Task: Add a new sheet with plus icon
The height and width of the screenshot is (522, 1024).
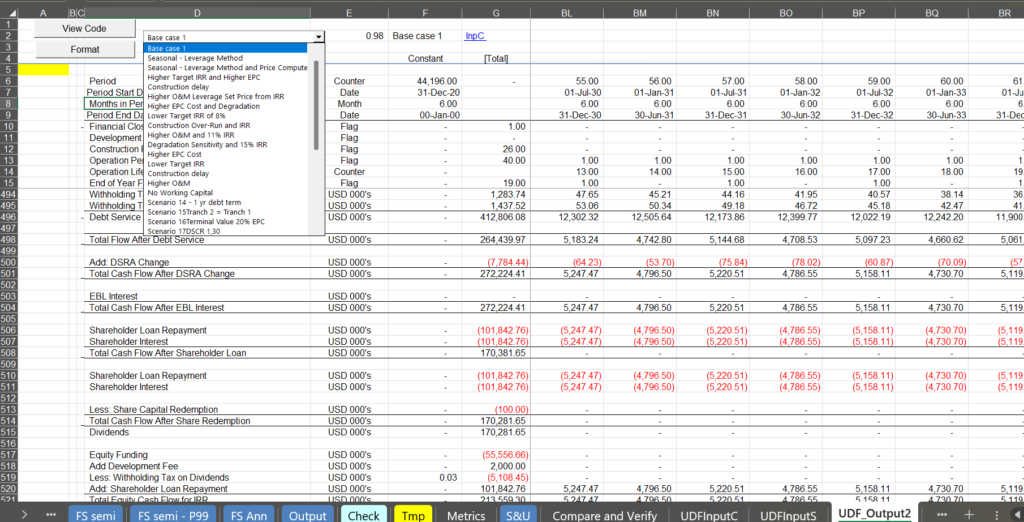Action: click(970, 515)
